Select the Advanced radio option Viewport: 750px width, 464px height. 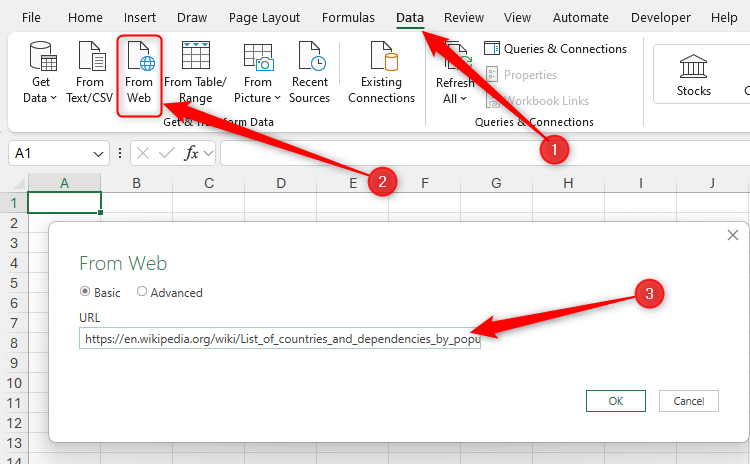pyautogui.click(x=142, y=293)
